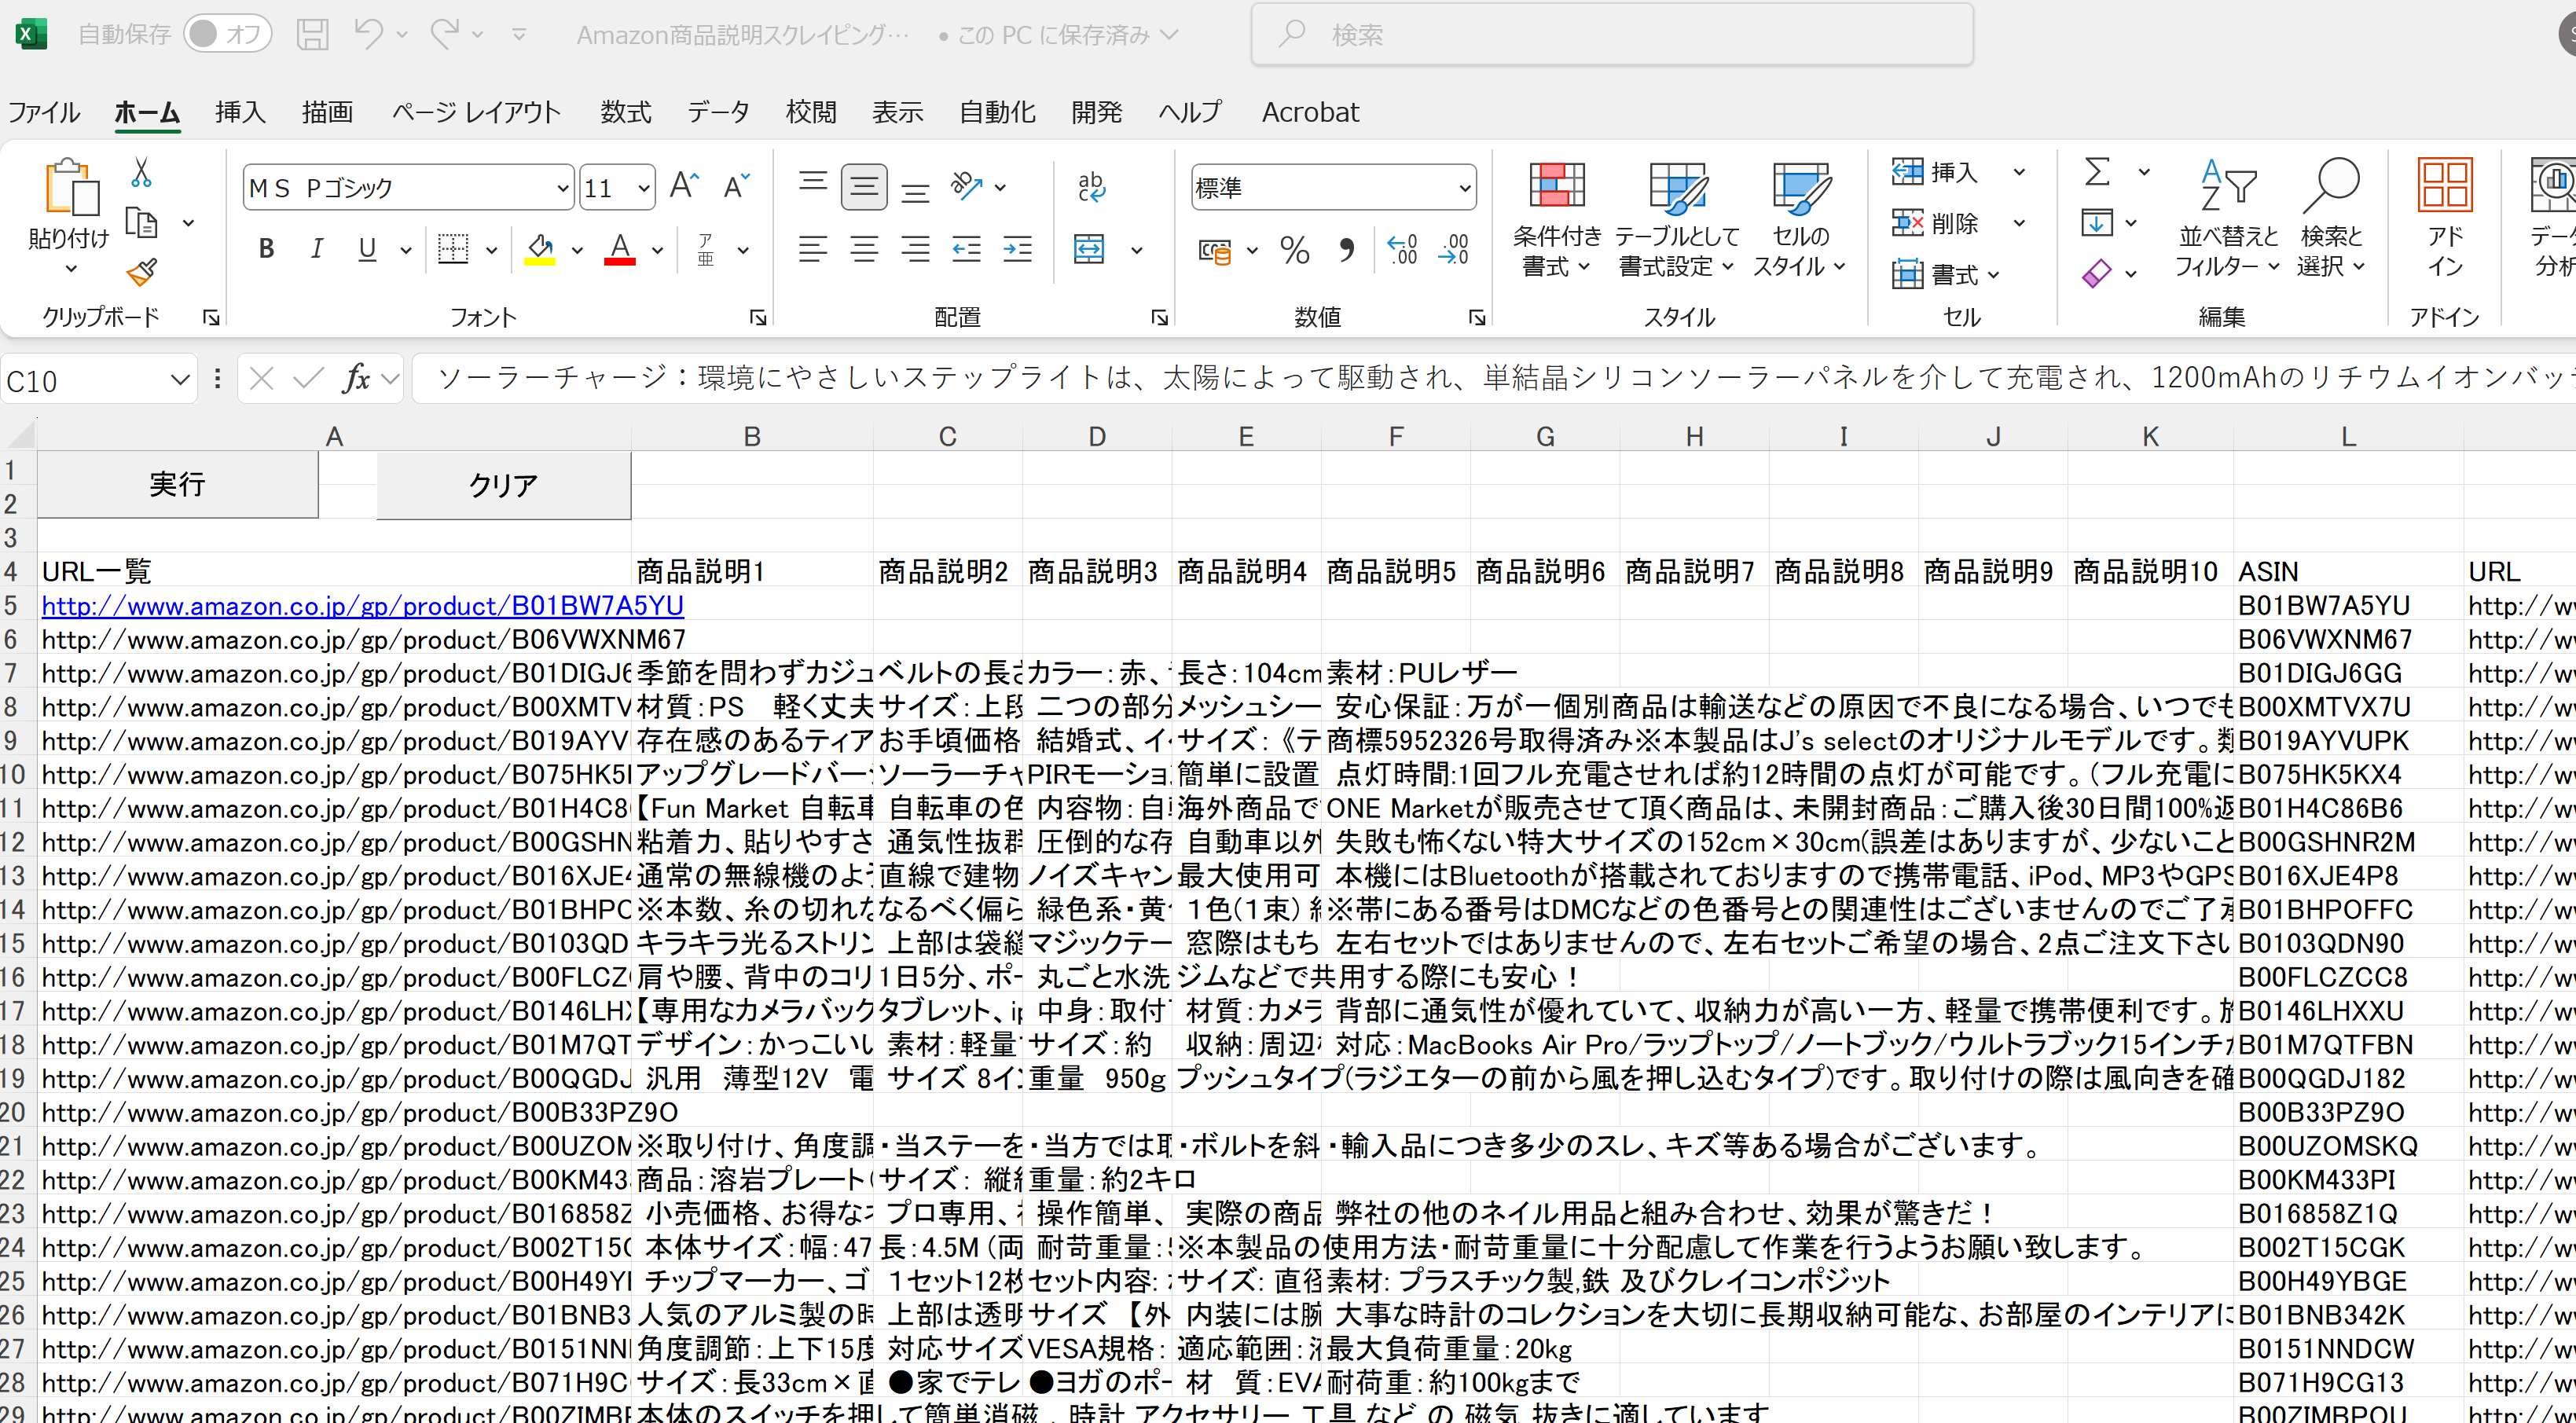The image size is (2576, 1423).
Task: Insert function with the fx icon
Action: (x=356, y=378)
